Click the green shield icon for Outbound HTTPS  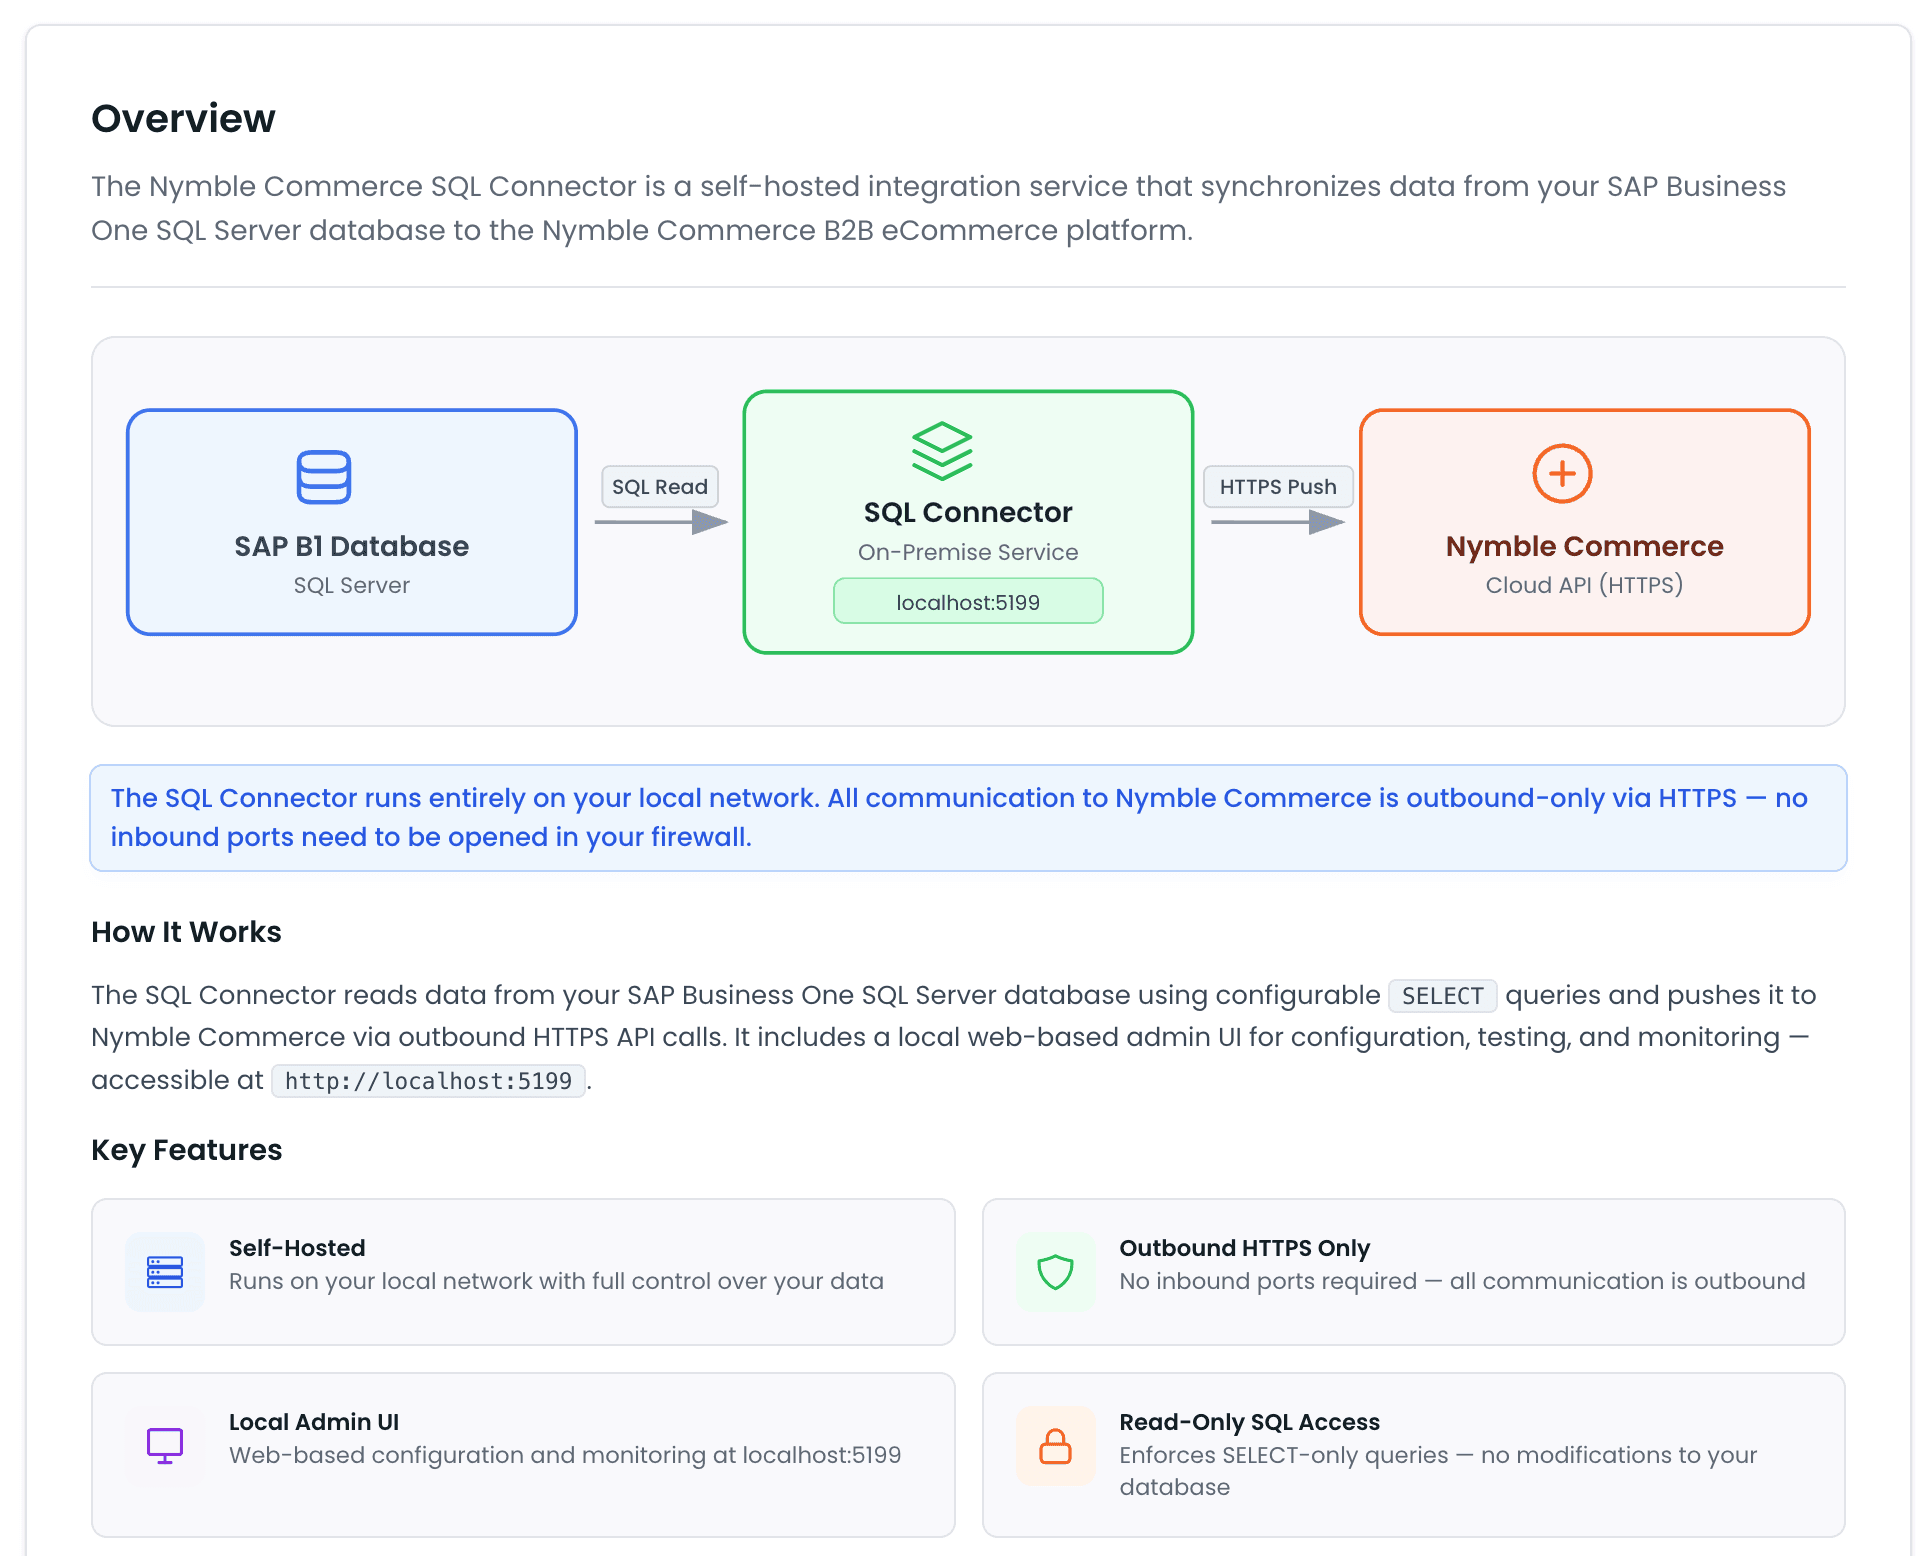1055,1272
